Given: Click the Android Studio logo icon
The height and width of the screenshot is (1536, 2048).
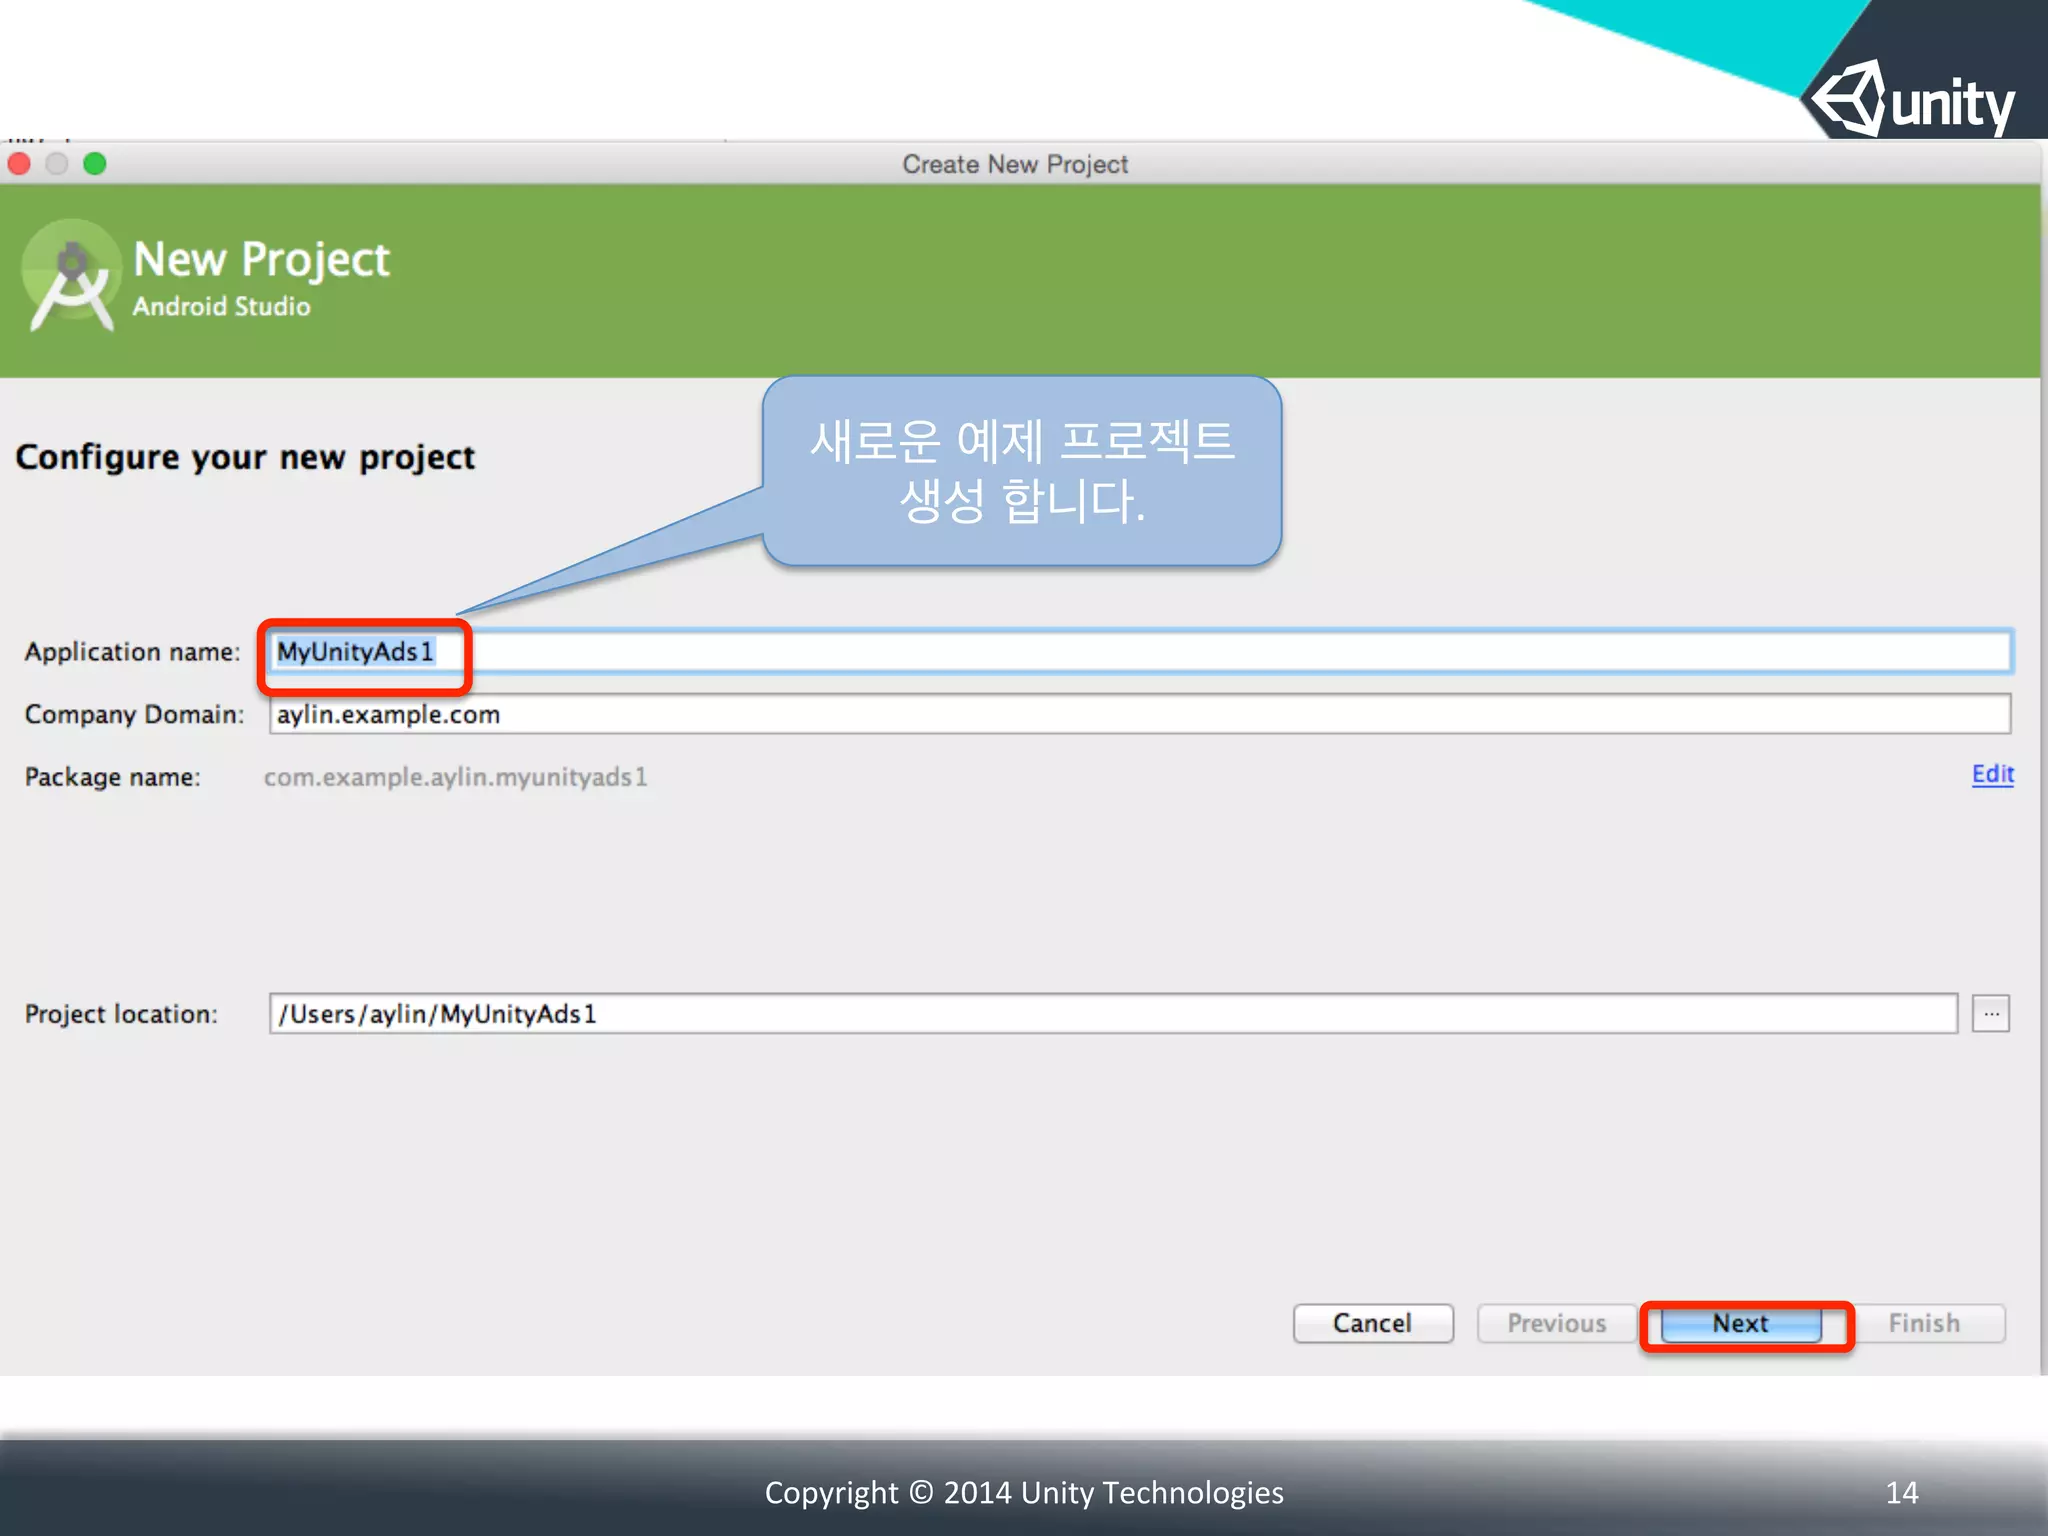Looking at the screenshot, I should coord(71,276).
